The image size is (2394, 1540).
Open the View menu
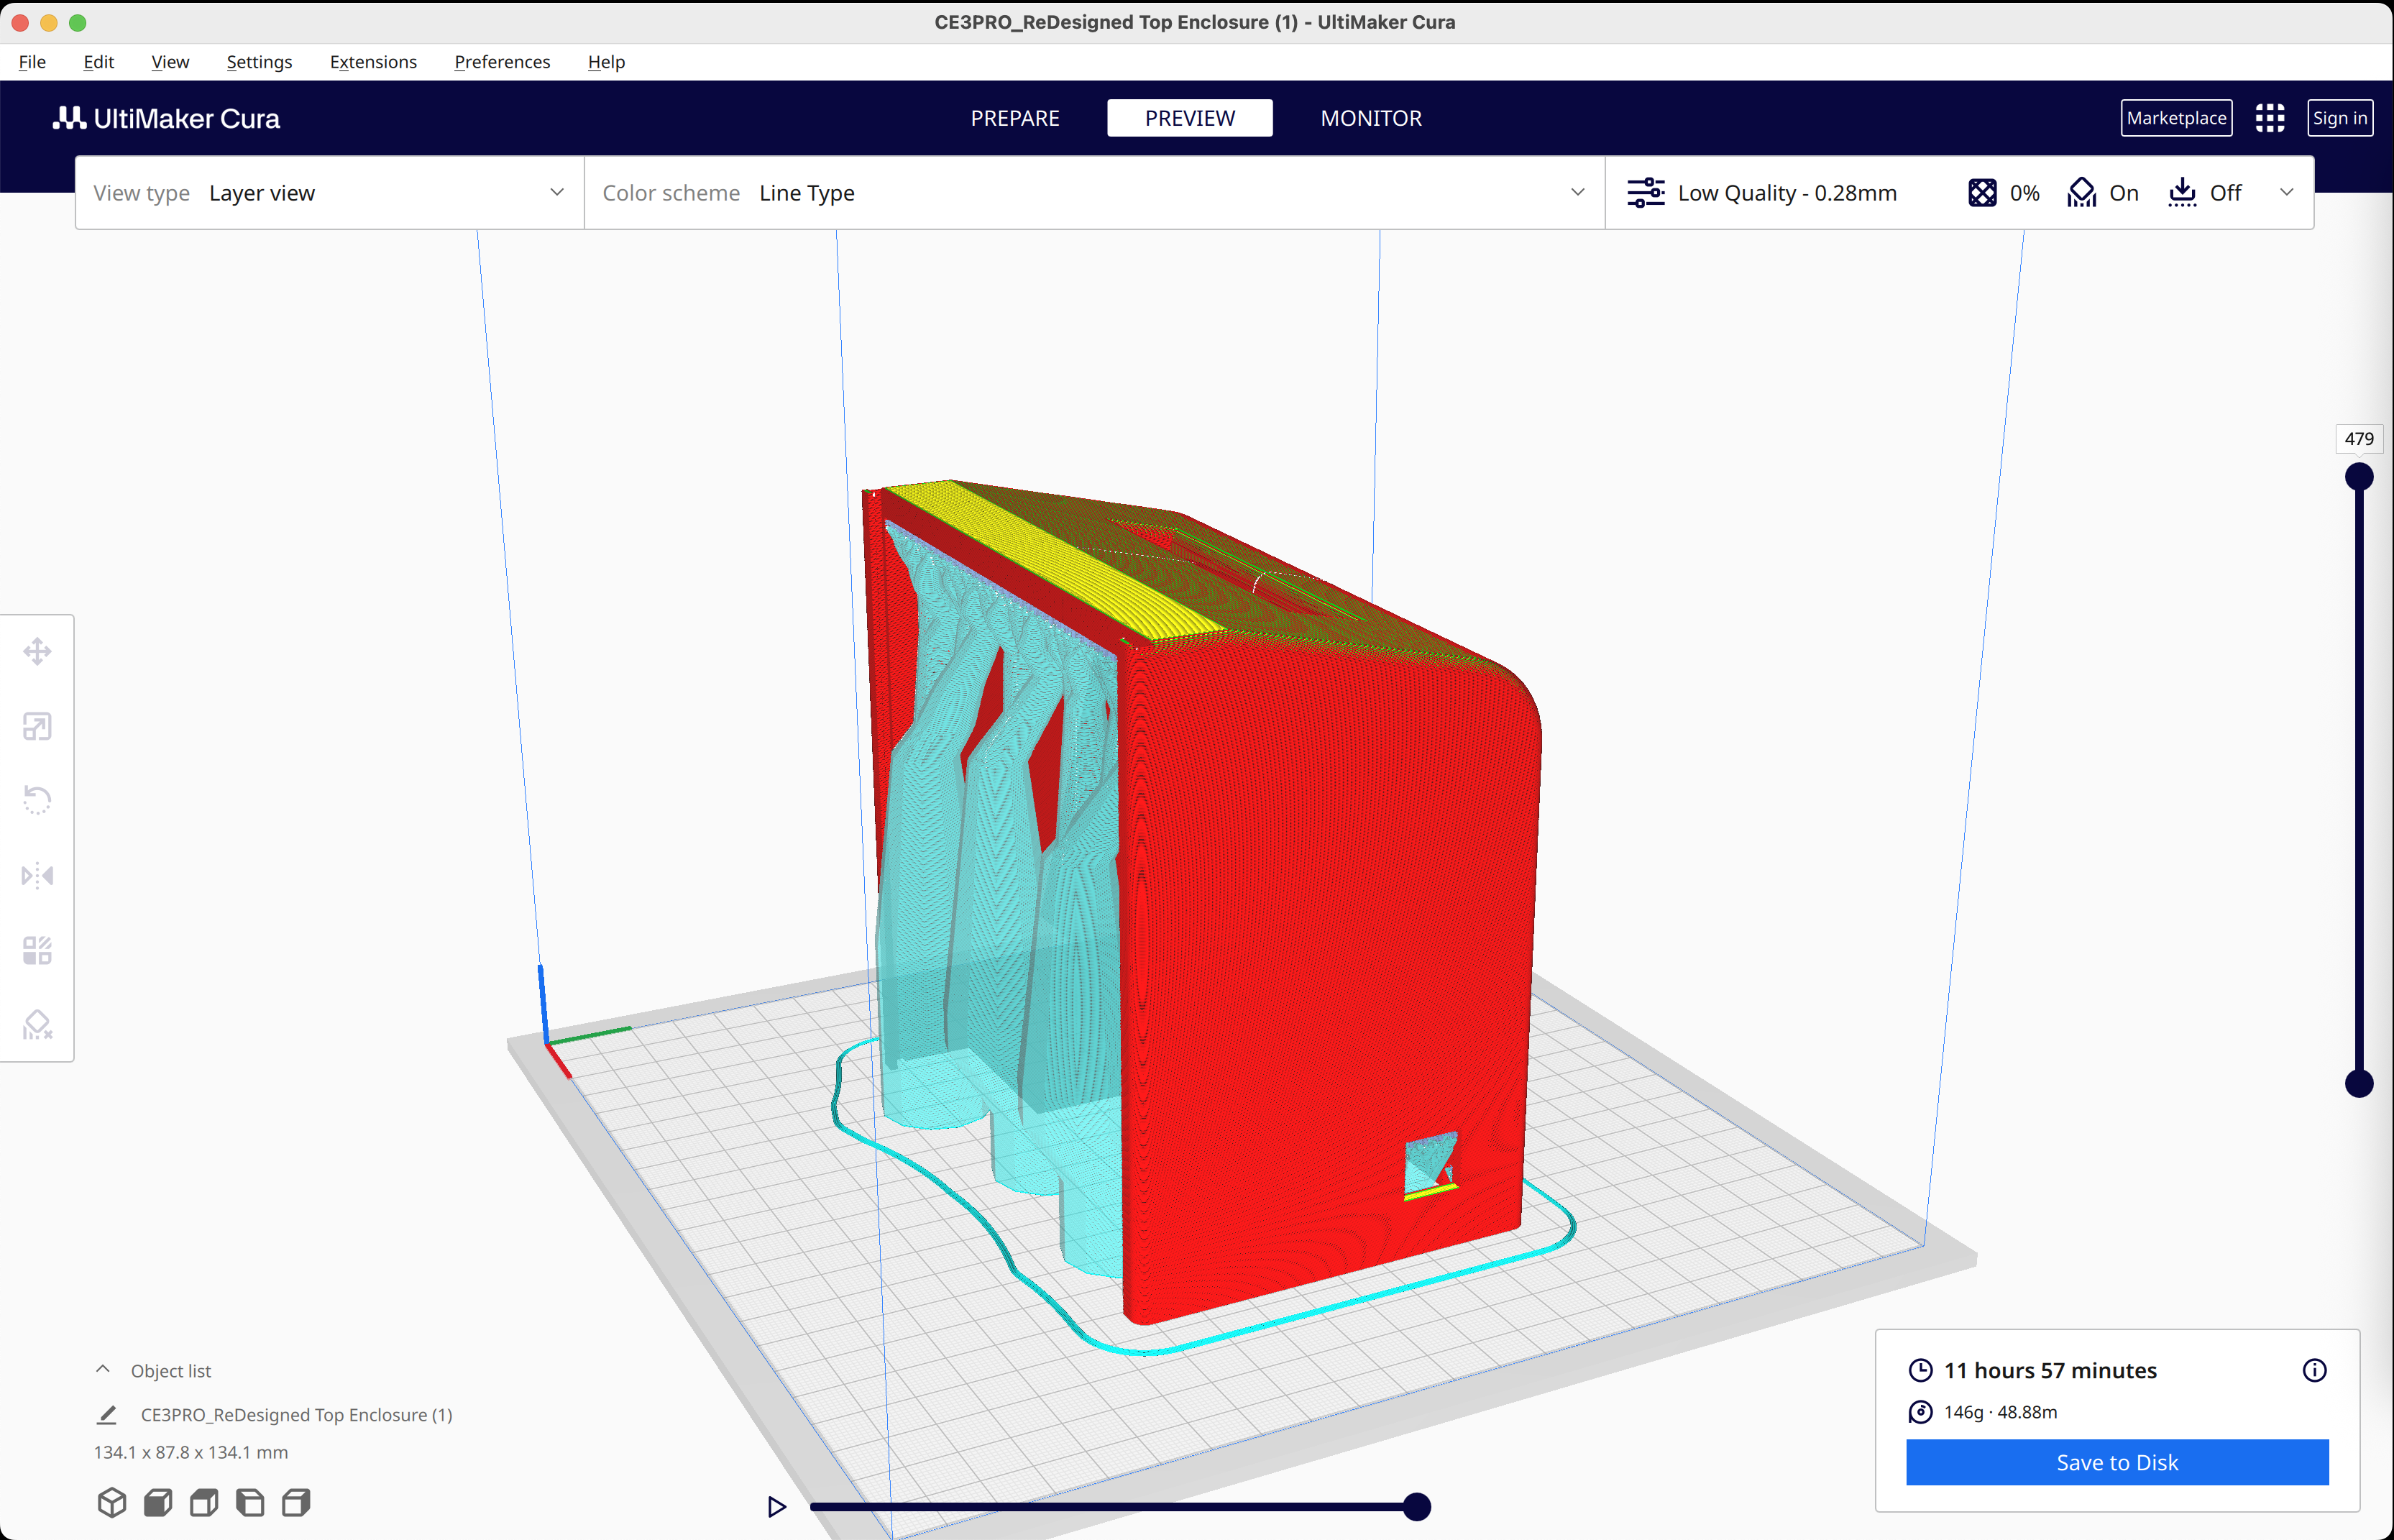coord(170,62)
